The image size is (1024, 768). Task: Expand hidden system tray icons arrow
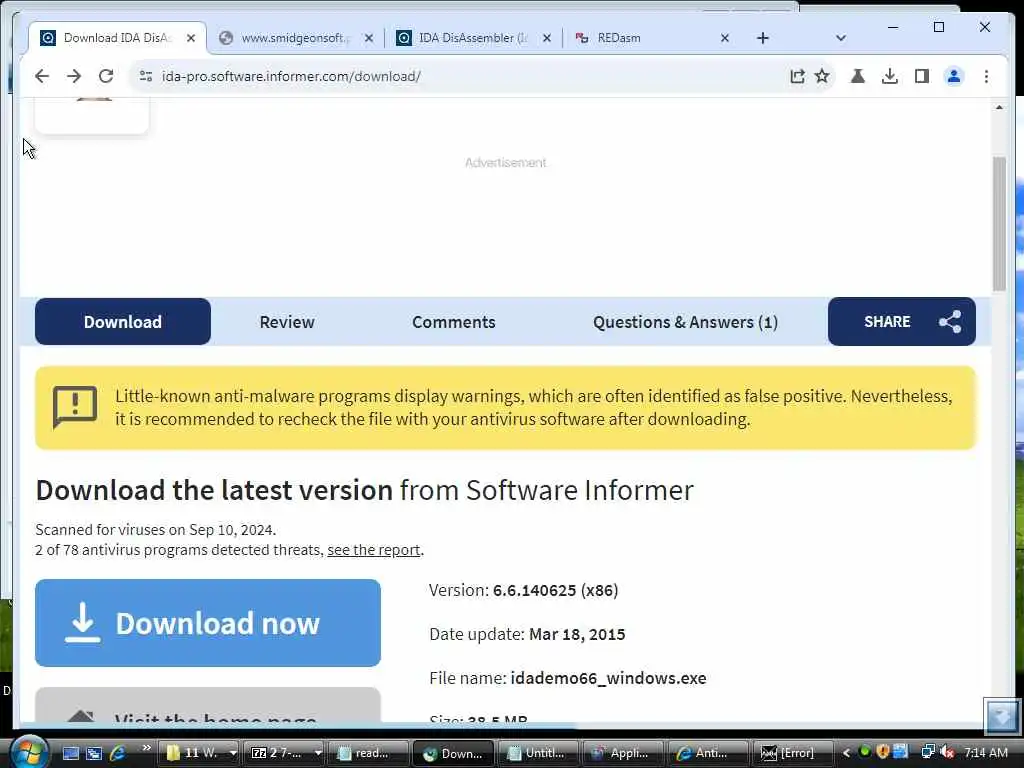pyautogui.click(x=846, y=753)
